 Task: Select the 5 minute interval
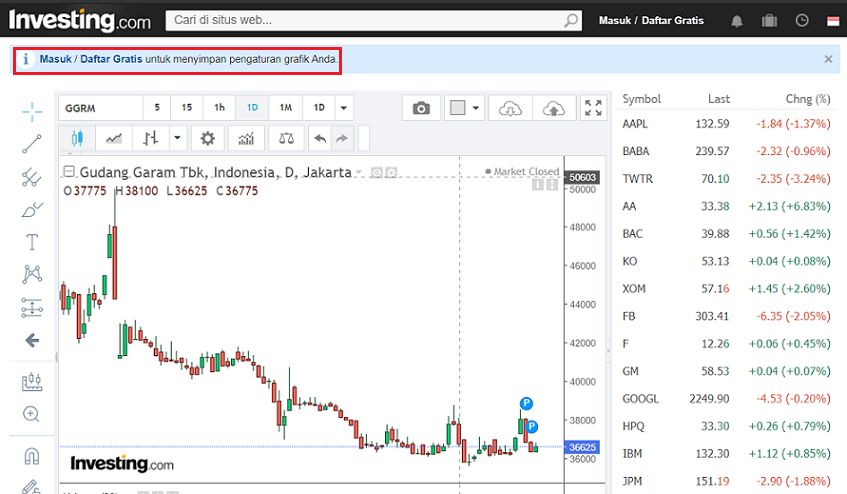[x=157, y=108]
